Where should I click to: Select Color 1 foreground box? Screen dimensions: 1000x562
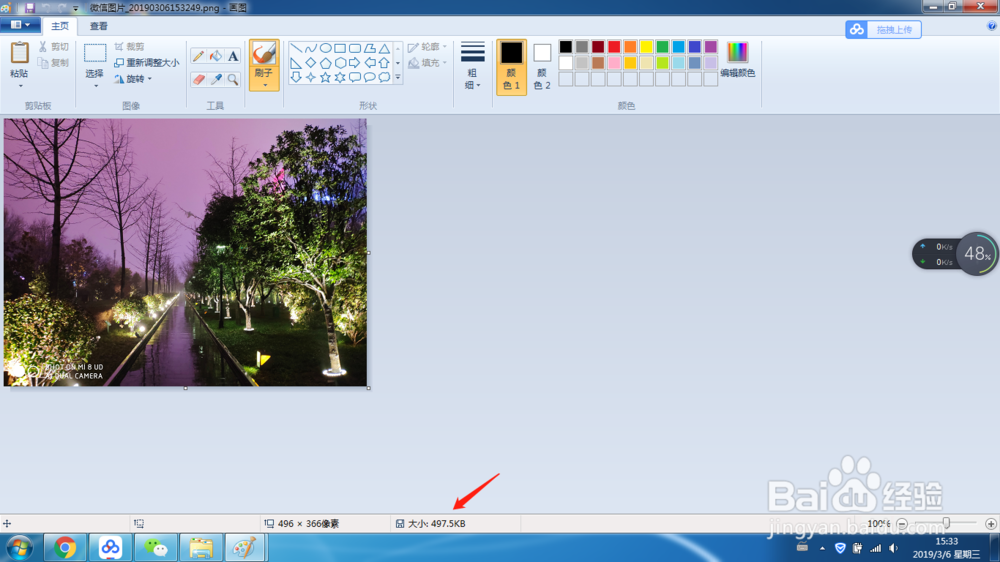(x=511, y=66)
